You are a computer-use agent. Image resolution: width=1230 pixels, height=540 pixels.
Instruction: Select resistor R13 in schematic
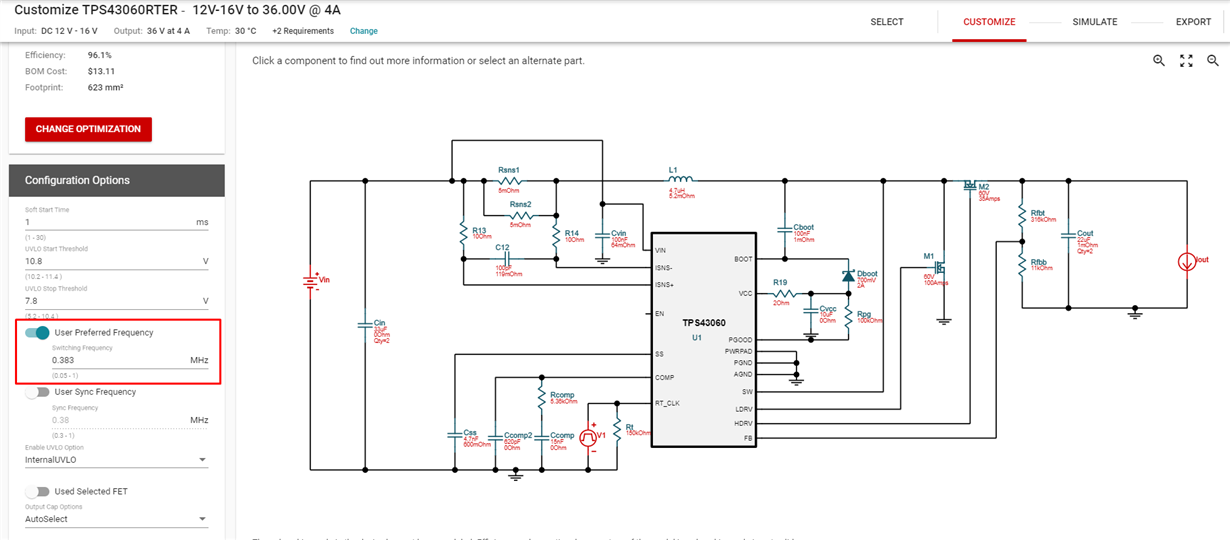(x=463, y=234)
